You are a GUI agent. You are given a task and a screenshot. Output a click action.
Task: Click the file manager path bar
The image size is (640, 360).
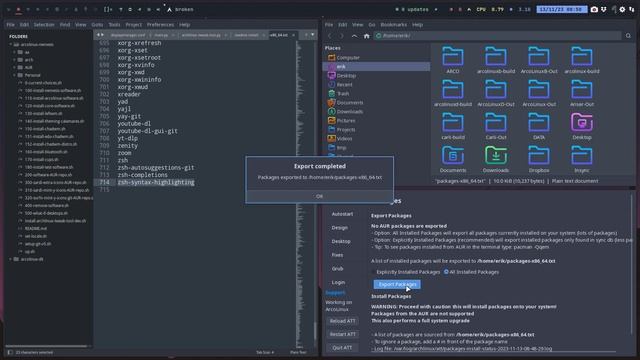498,36
